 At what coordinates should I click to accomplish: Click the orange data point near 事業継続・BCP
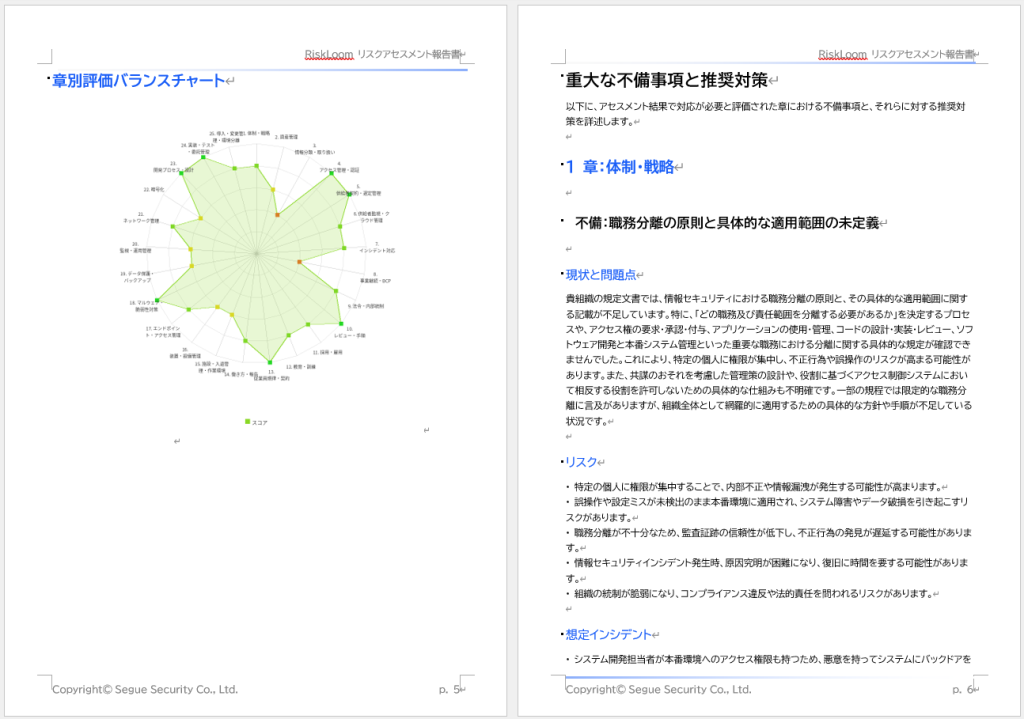click(x=299, y=262)
